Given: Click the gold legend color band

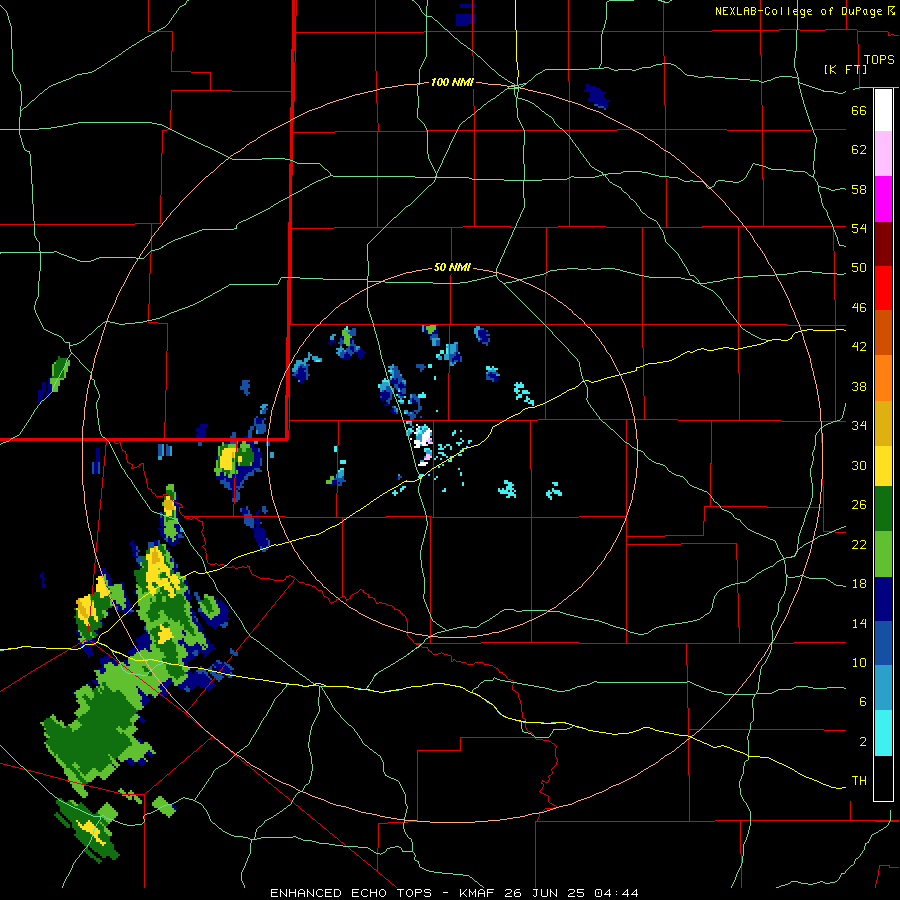Looking at the screenshot, I should [883, 424].
